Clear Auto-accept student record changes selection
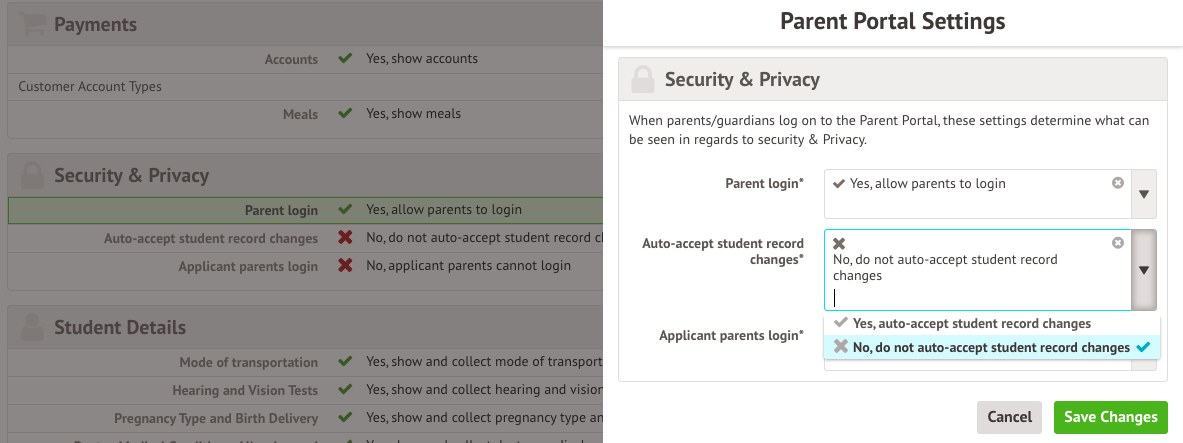This screenshot has height=443, width=1183. (1118, 243)
